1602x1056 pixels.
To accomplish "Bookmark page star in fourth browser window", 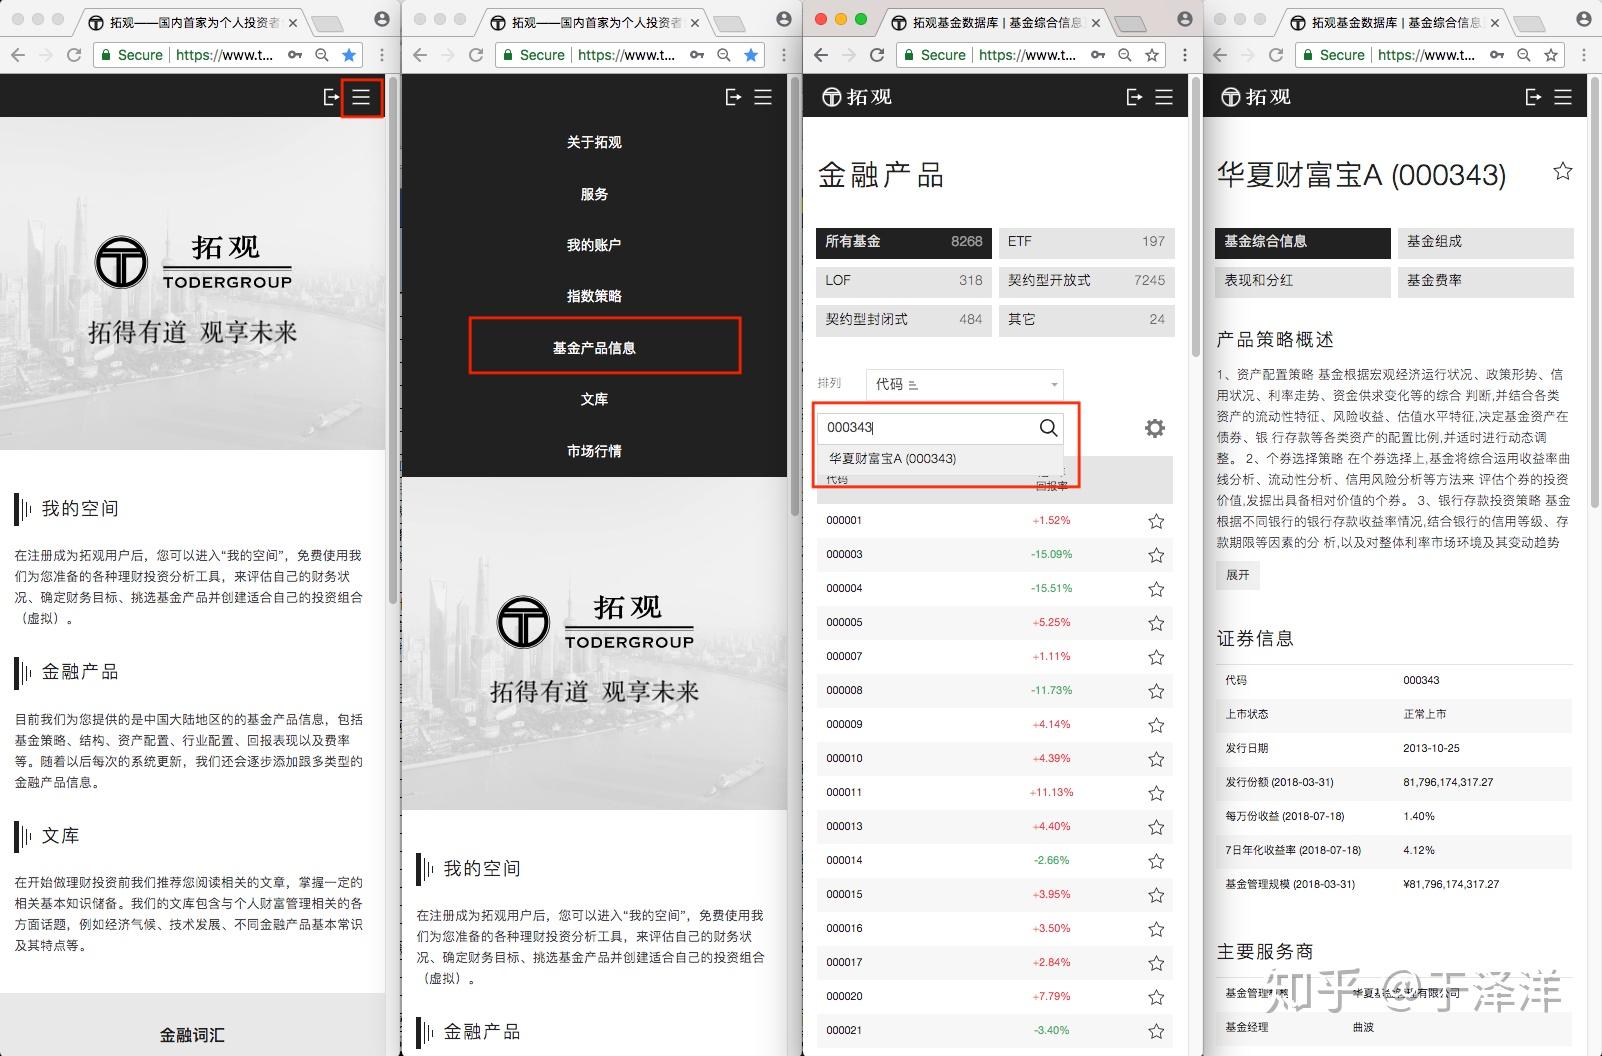I will pyautogui.click(x=1551, y=55).
